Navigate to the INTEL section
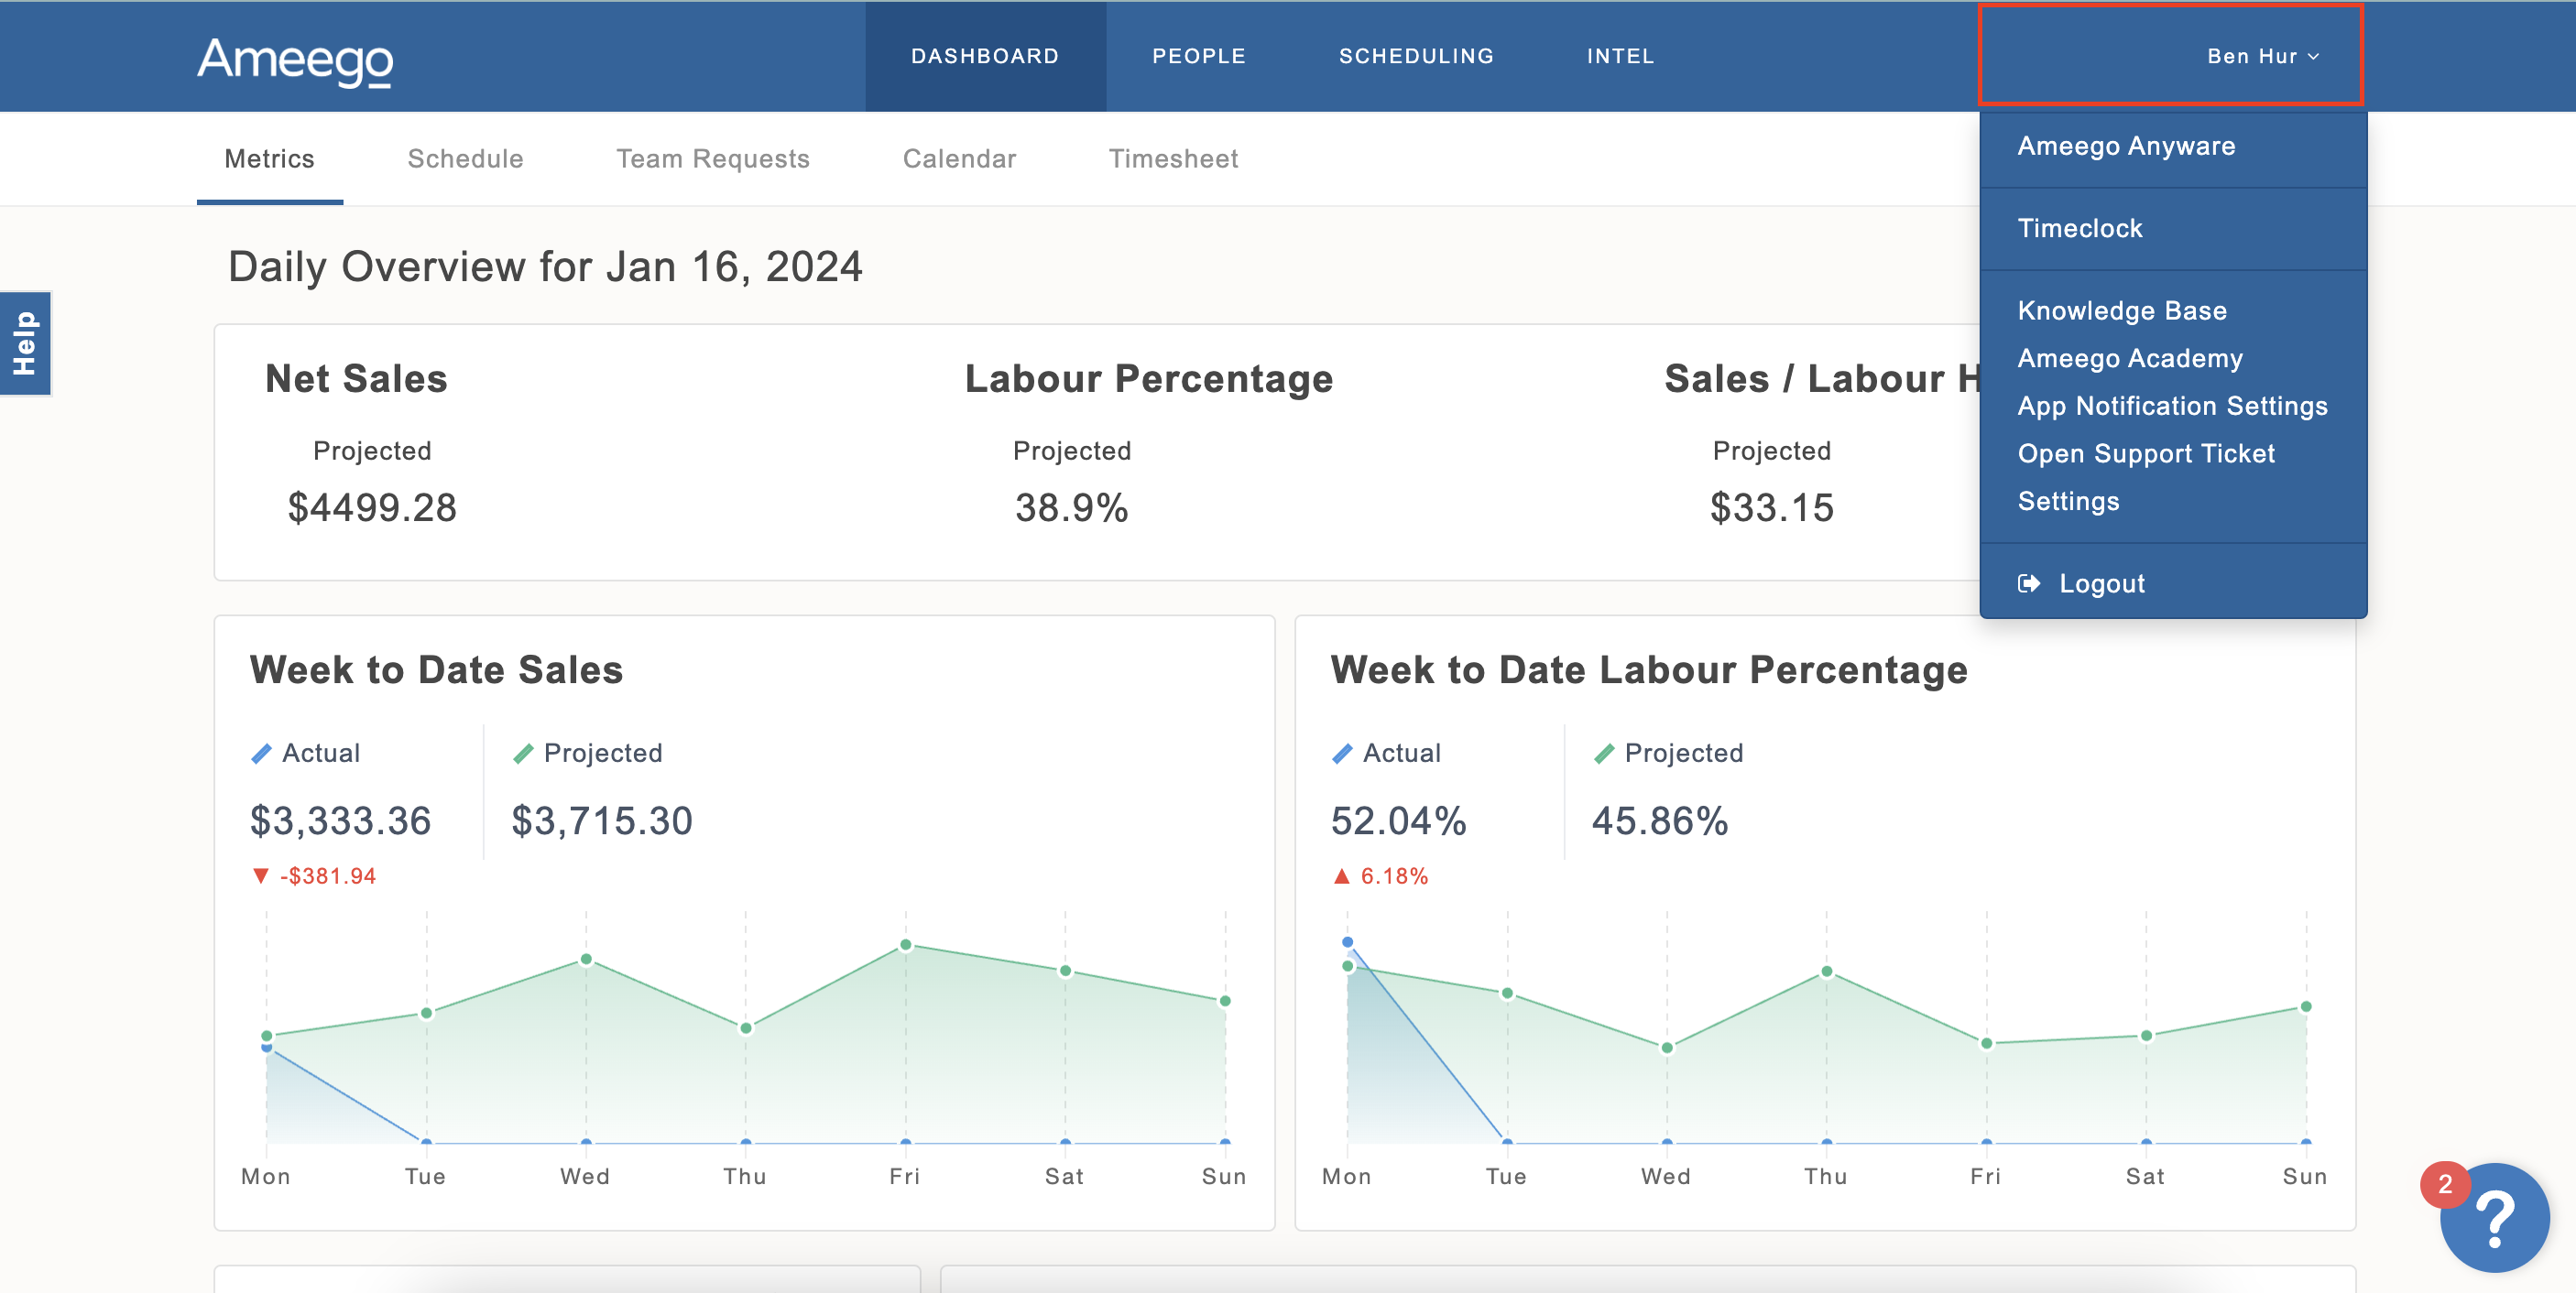 [x=1619, y=56]
